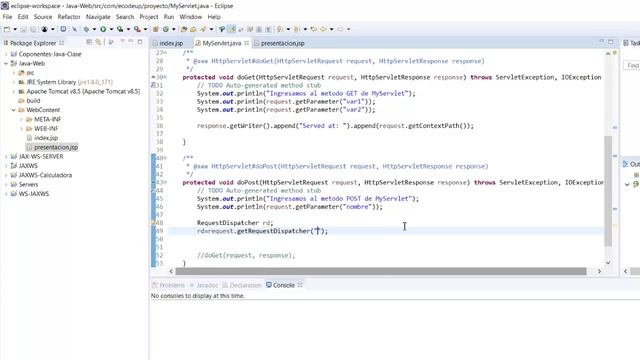Collapse the WebContent folder node
This screenshot has width=640, height=360.
click(x=14, y=110)
